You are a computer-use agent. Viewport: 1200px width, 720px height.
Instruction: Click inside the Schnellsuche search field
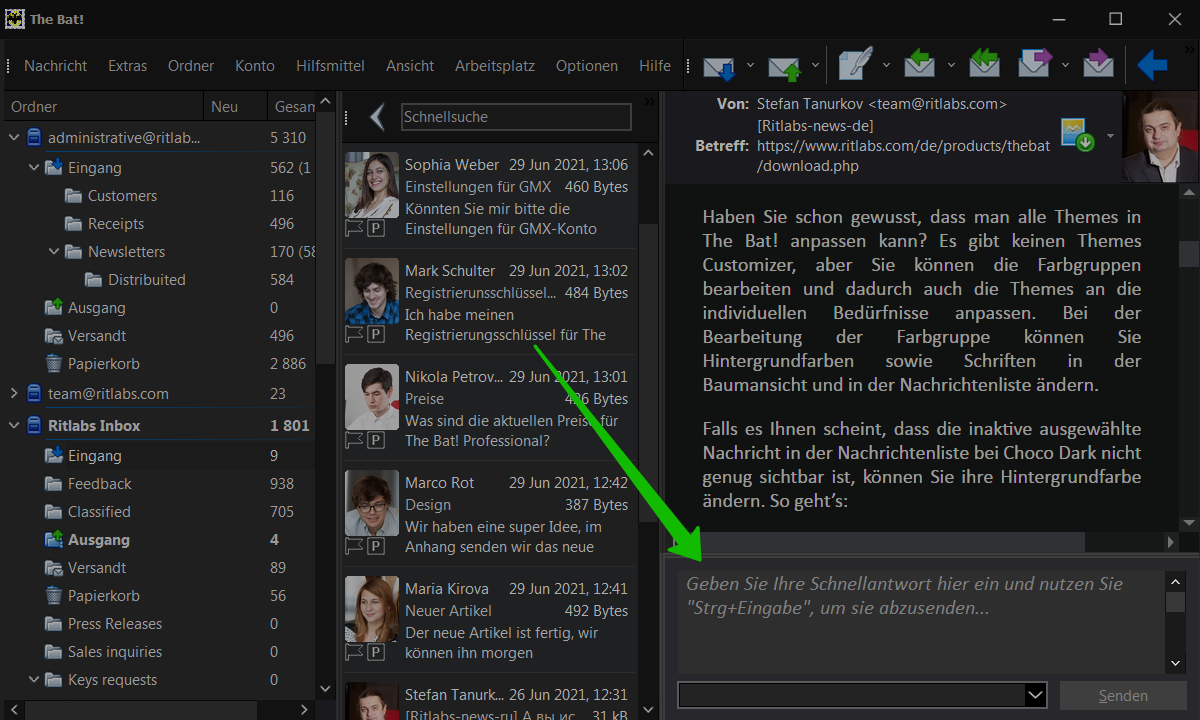pyautogui.click(x=516, y=117)
